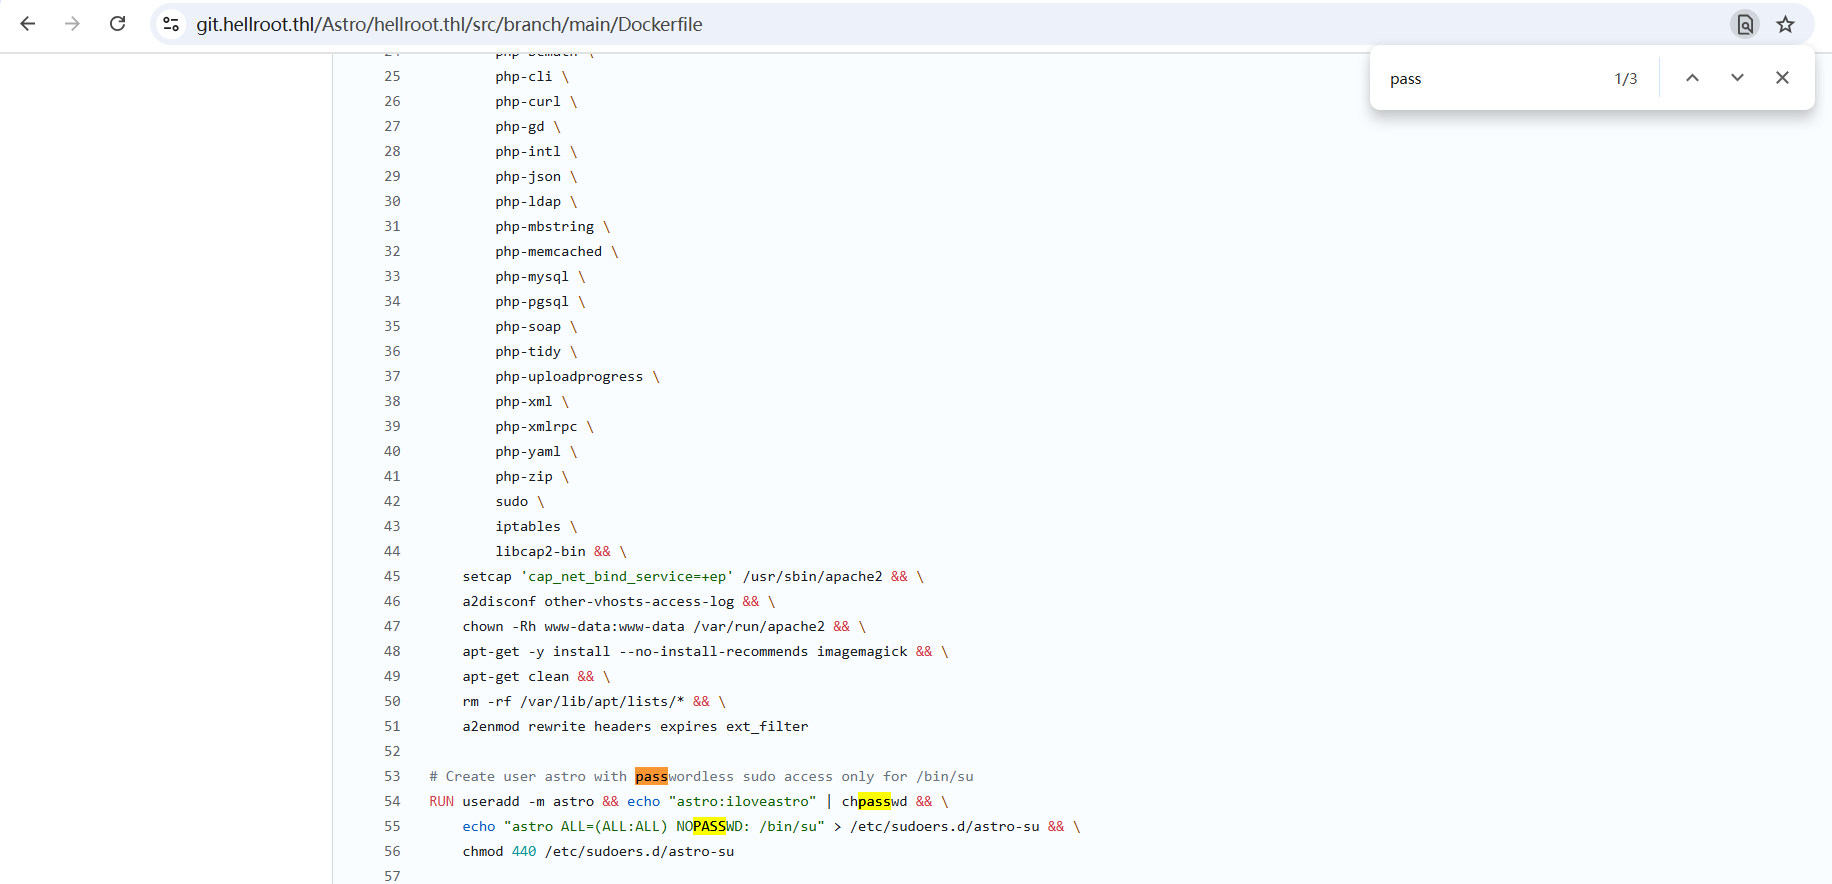
Task: Click 'php-ldap' package text
Action: [528, 201]
